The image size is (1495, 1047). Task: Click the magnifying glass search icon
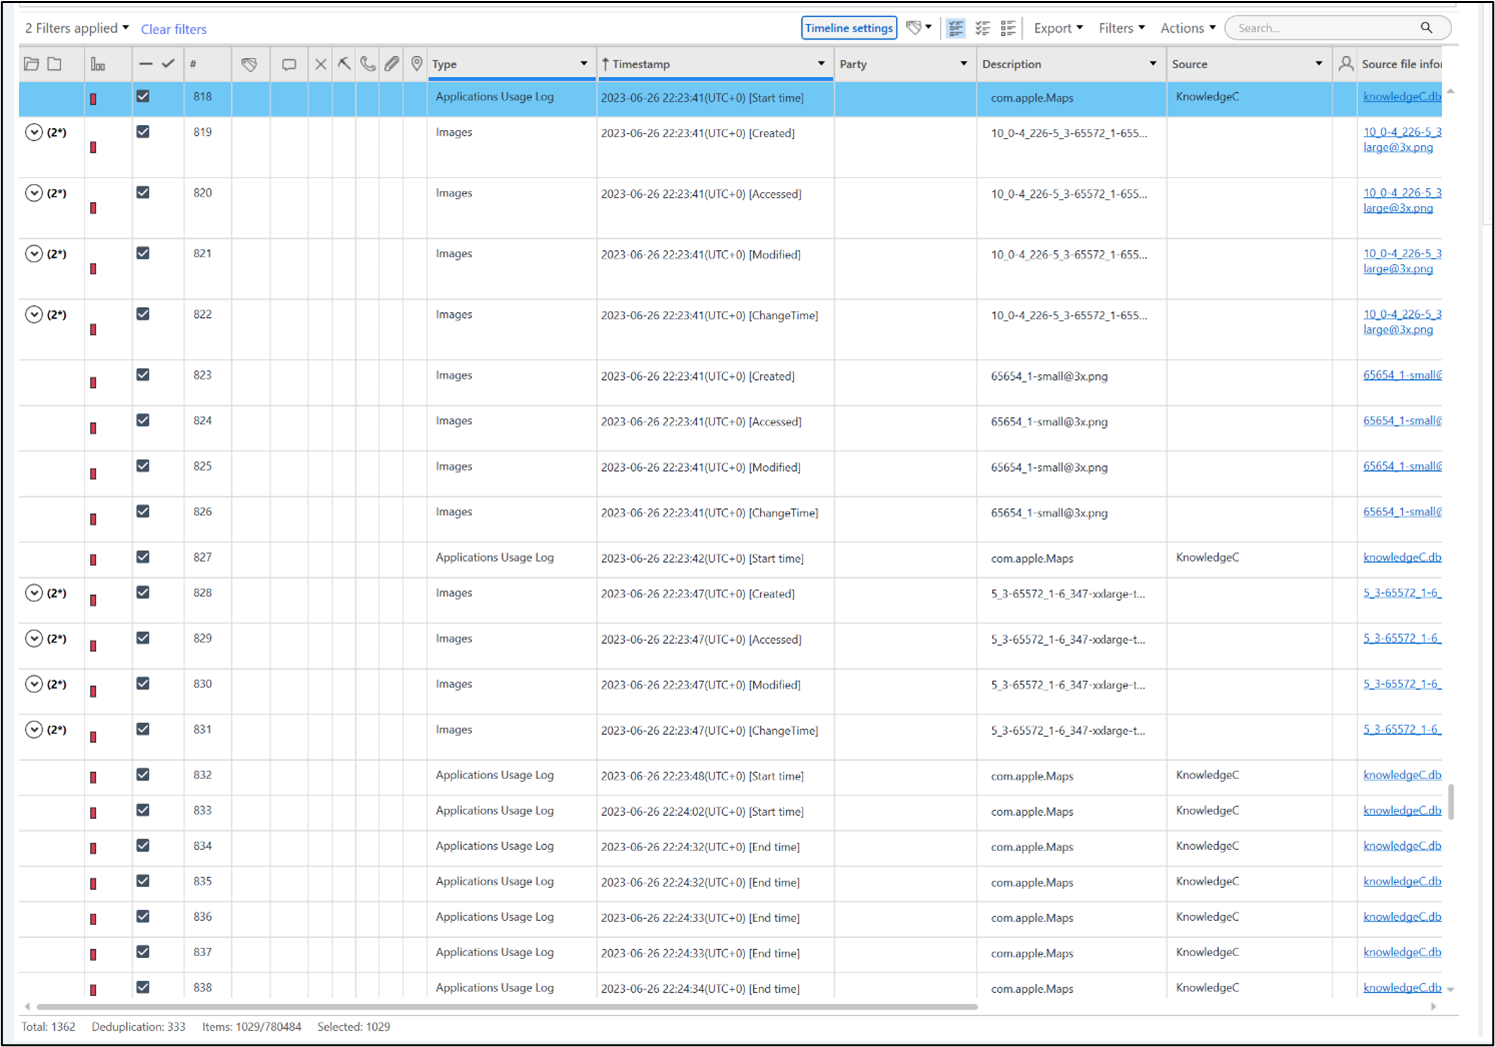(1427, 28)
